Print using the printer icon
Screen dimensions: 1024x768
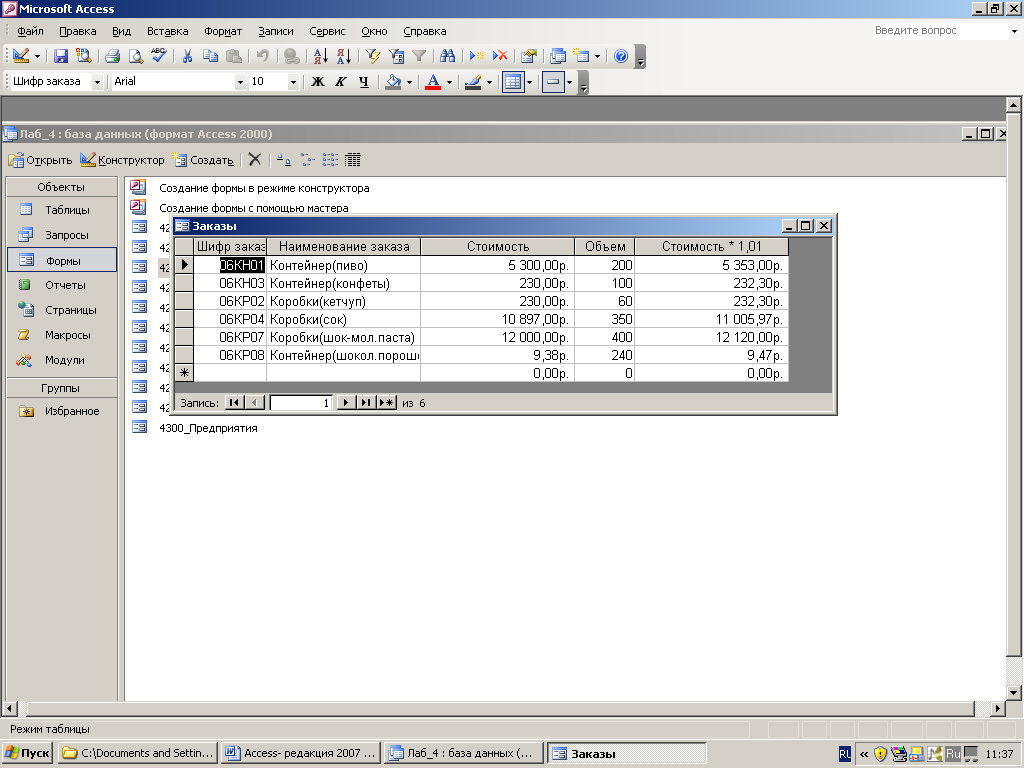[x=112, y=56]
